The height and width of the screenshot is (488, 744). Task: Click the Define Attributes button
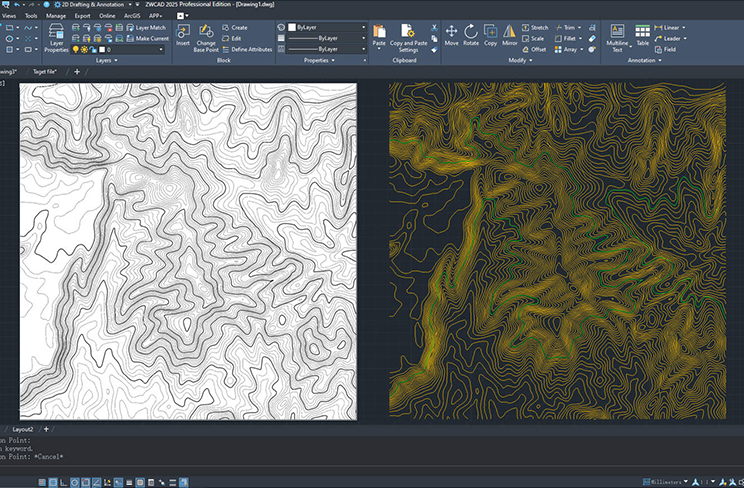(246, 48)
